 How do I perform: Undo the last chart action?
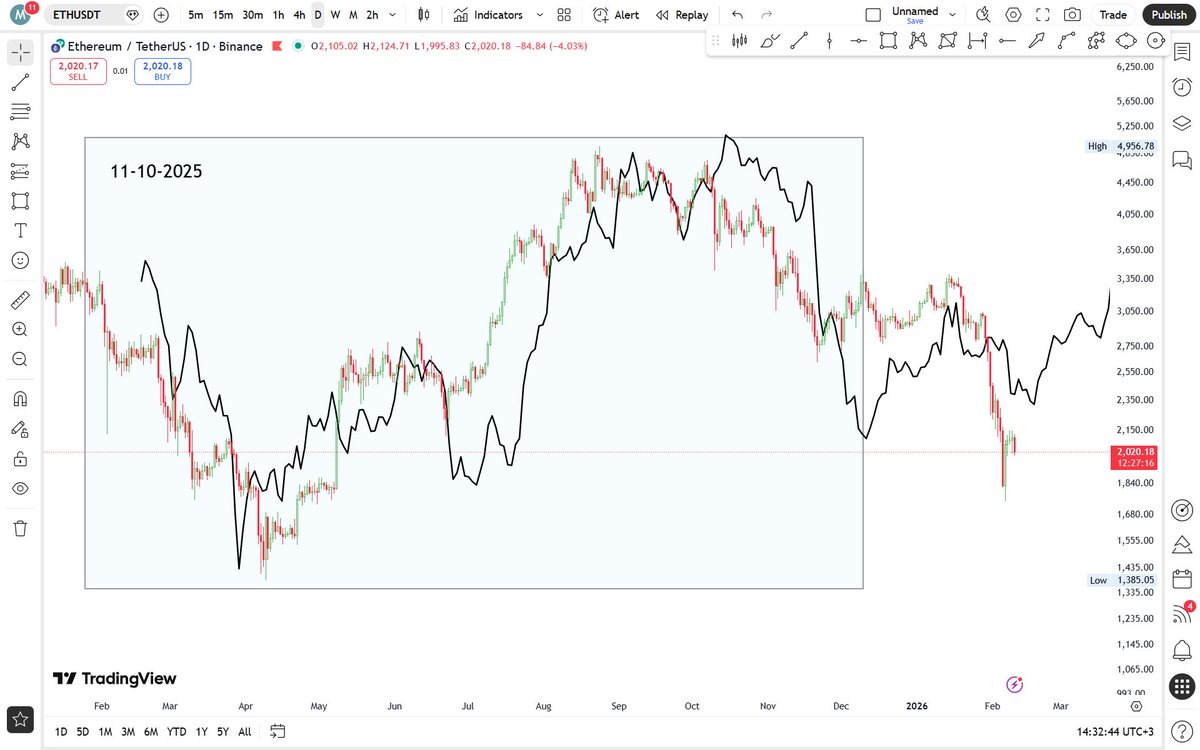[x=737, y=15]
